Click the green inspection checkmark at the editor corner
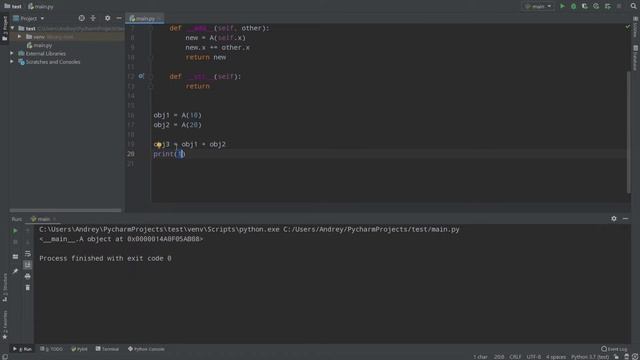The width and height of the screenshot is (640, 360). click(x=627, y=27)
